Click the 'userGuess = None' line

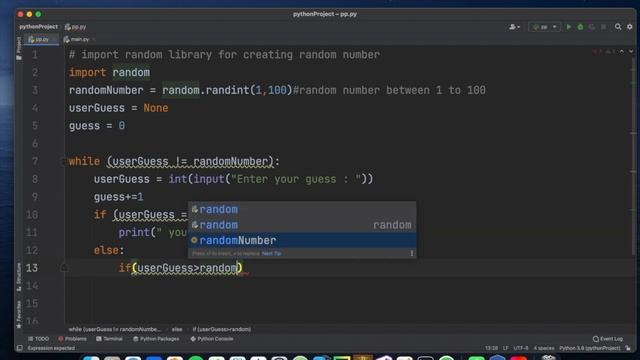118,108
